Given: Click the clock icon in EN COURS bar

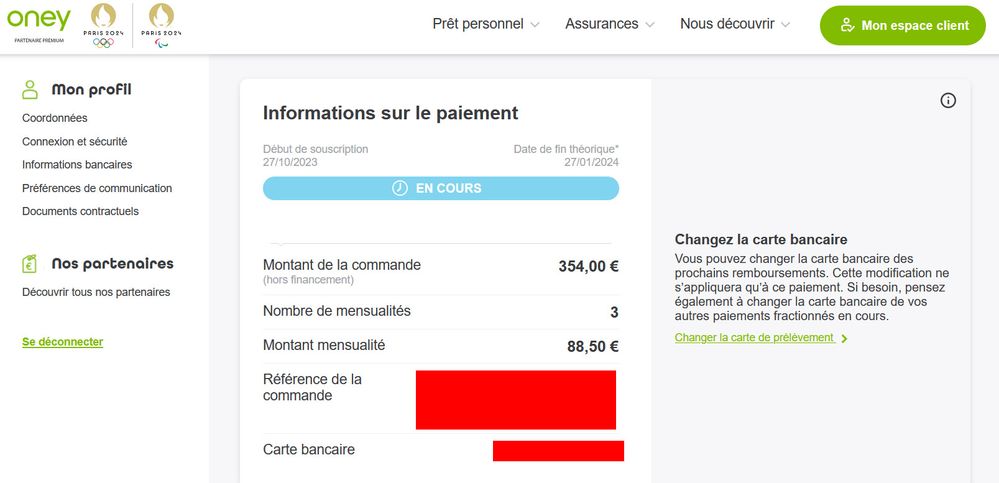Looking at the screenshot, I should 400,188.
